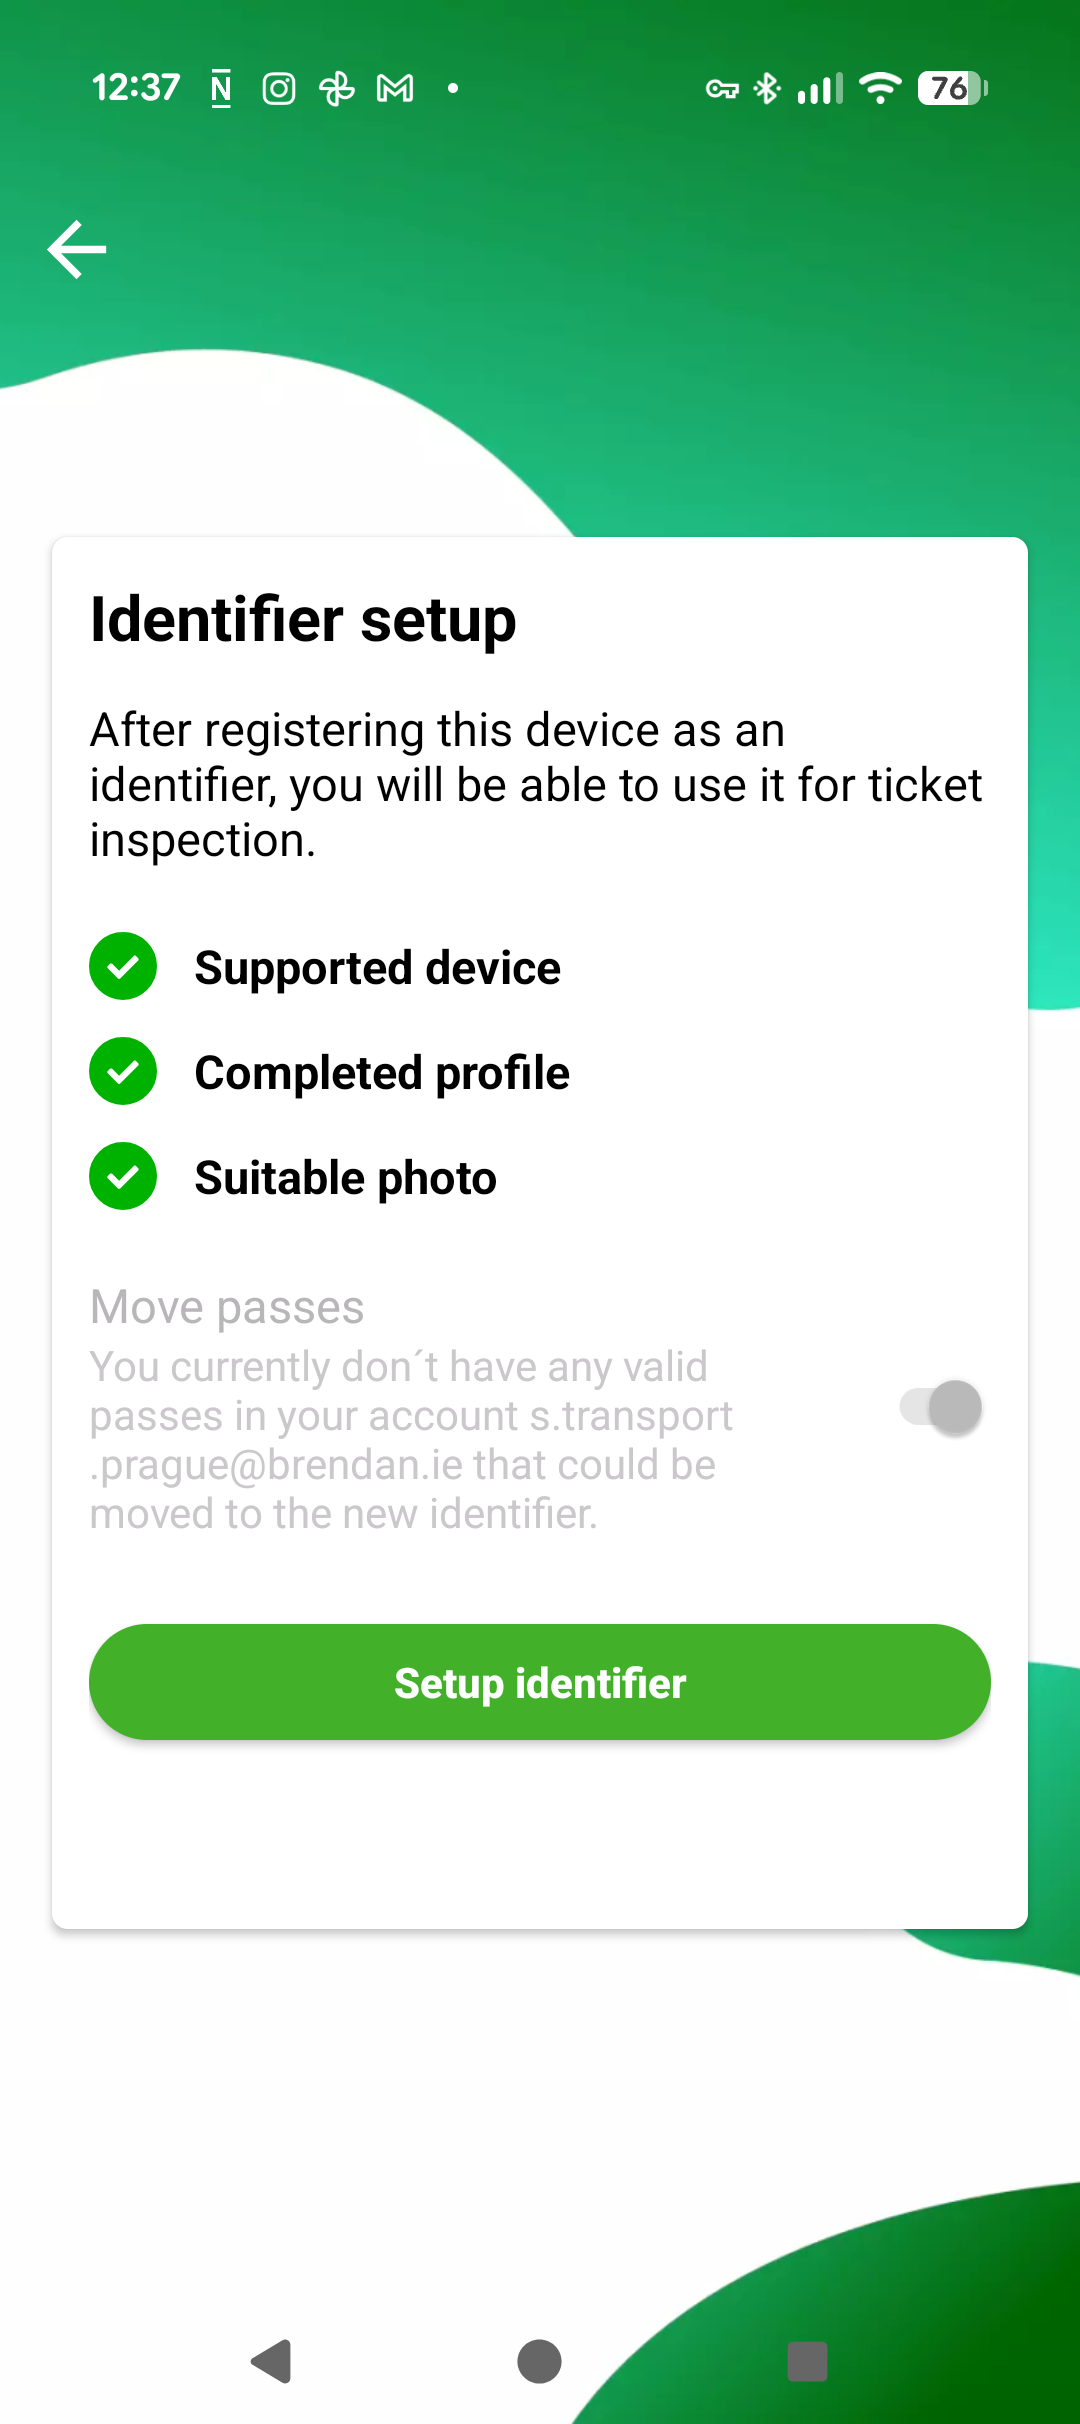Tap the Bluetooth status icon
This screenshot has height=2424, width=1080.
(767, 89)
